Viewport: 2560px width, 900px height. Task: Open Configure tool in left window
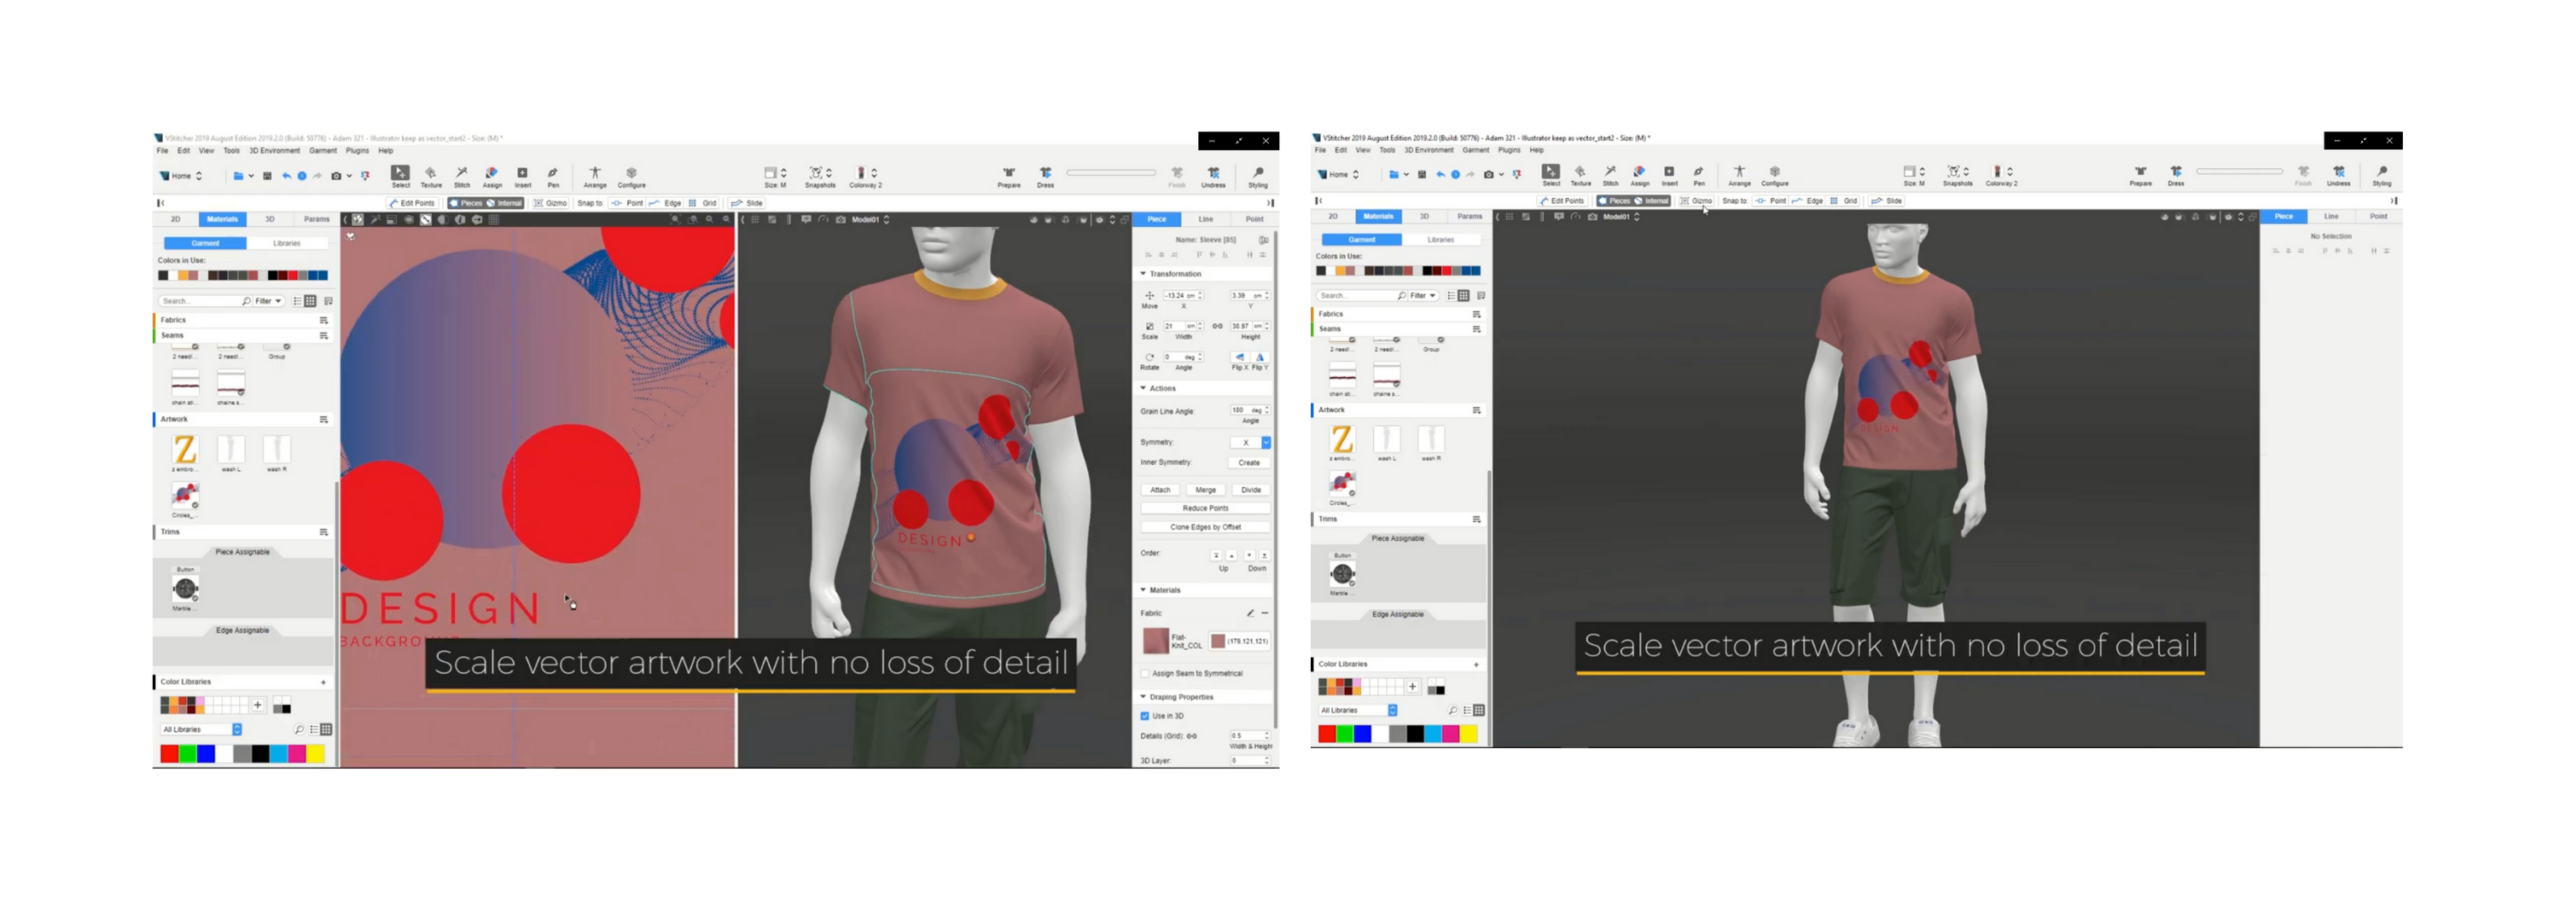click(631, 176)
